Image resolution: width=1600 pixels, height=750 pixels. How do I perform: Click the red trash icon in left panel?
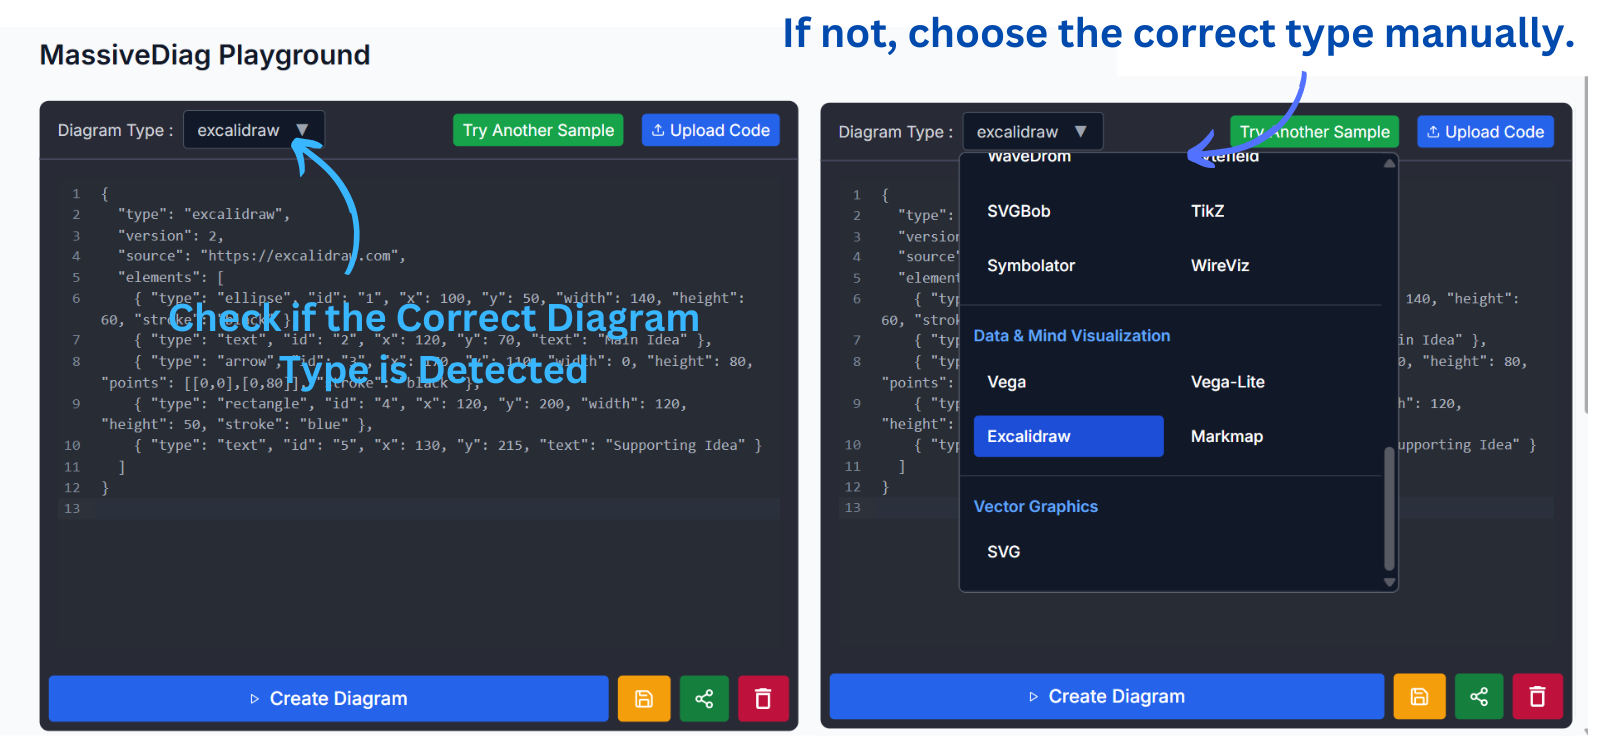[x=763, y=699]
